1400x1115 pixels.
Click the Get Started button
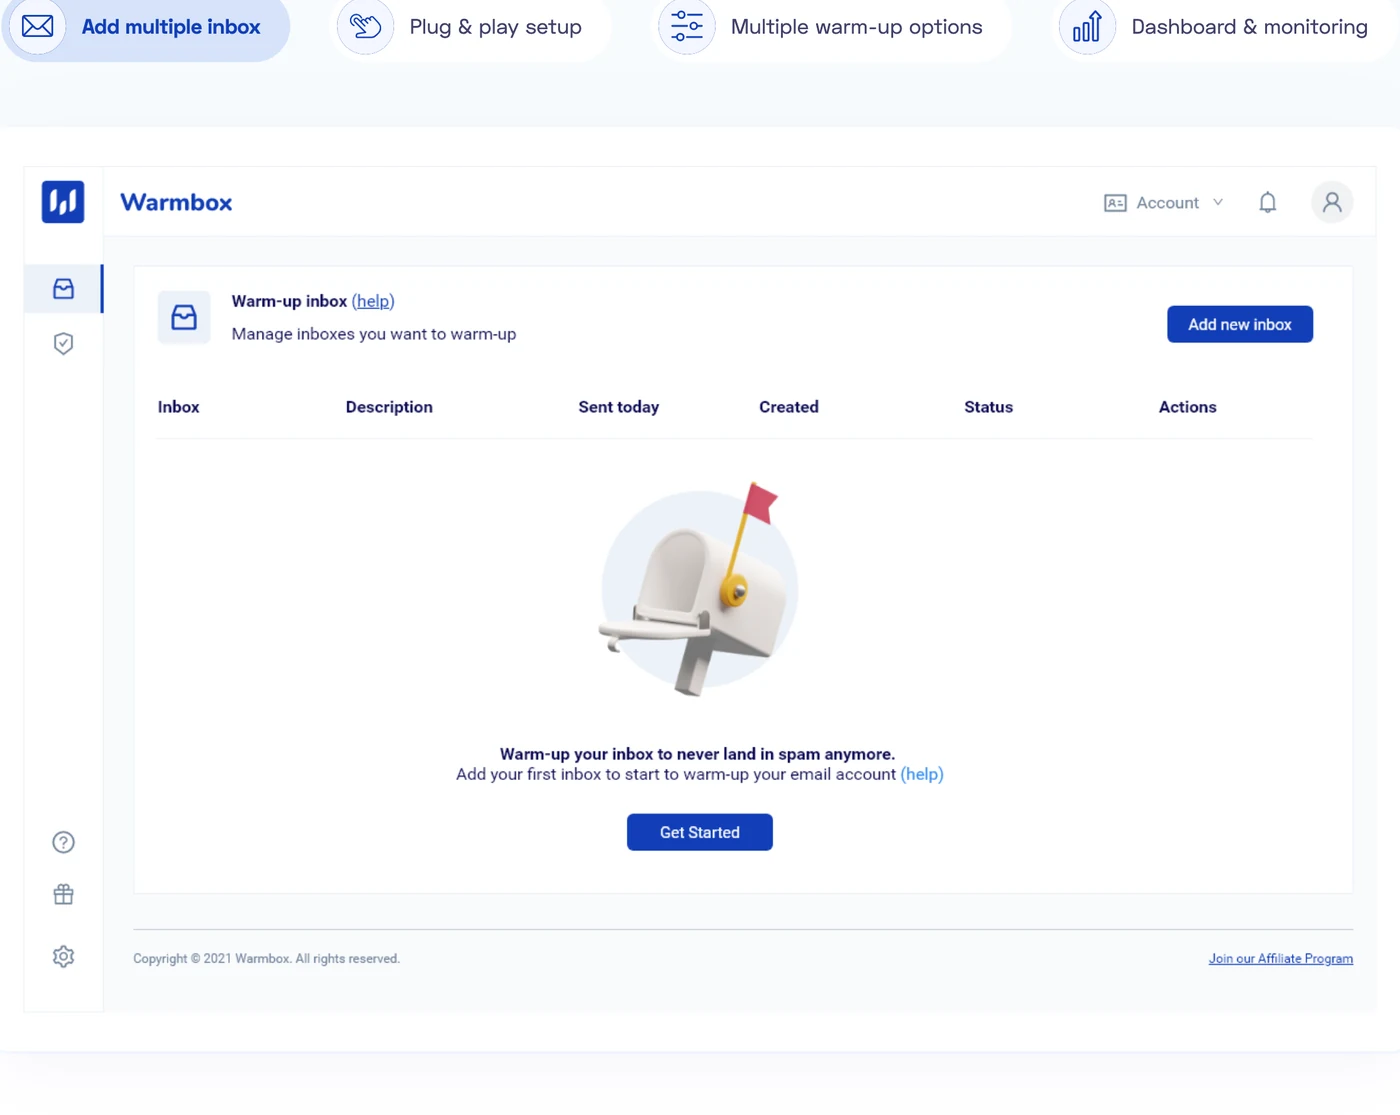700,833
